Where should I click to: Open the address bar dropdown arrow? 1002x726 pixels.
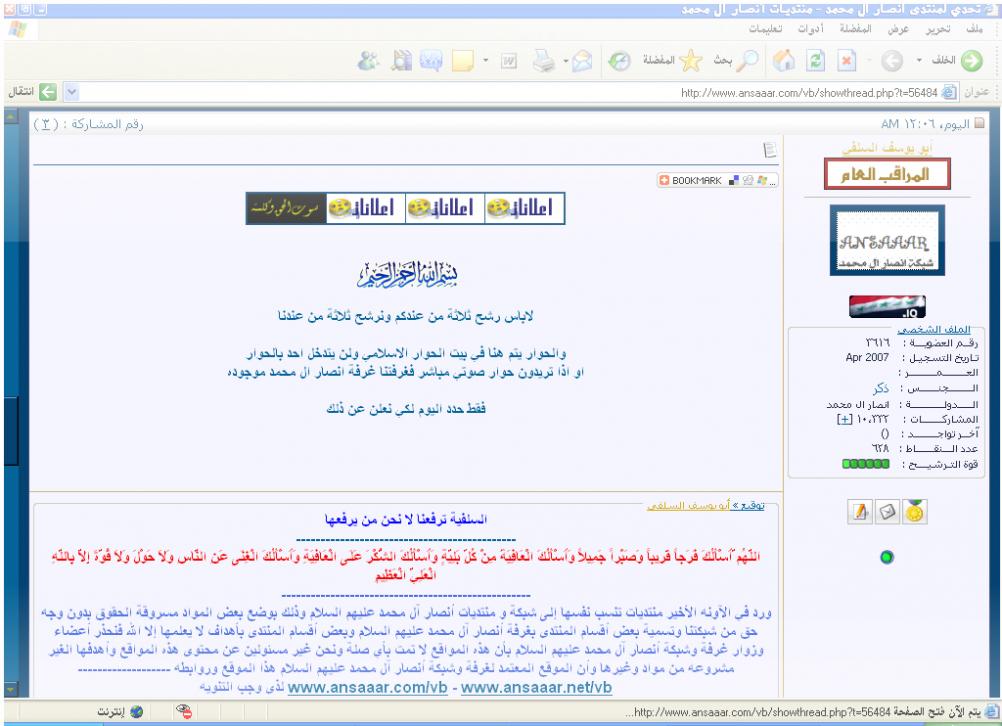[69, 92]
